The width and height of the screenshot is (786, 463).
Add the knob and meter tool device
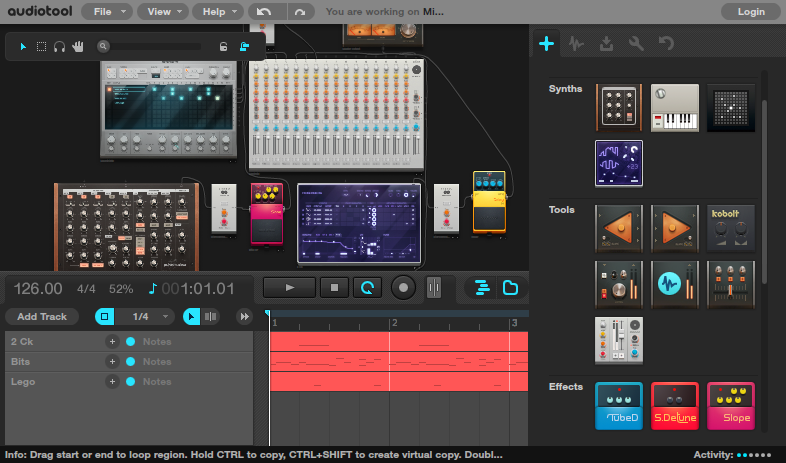(619, 284)
